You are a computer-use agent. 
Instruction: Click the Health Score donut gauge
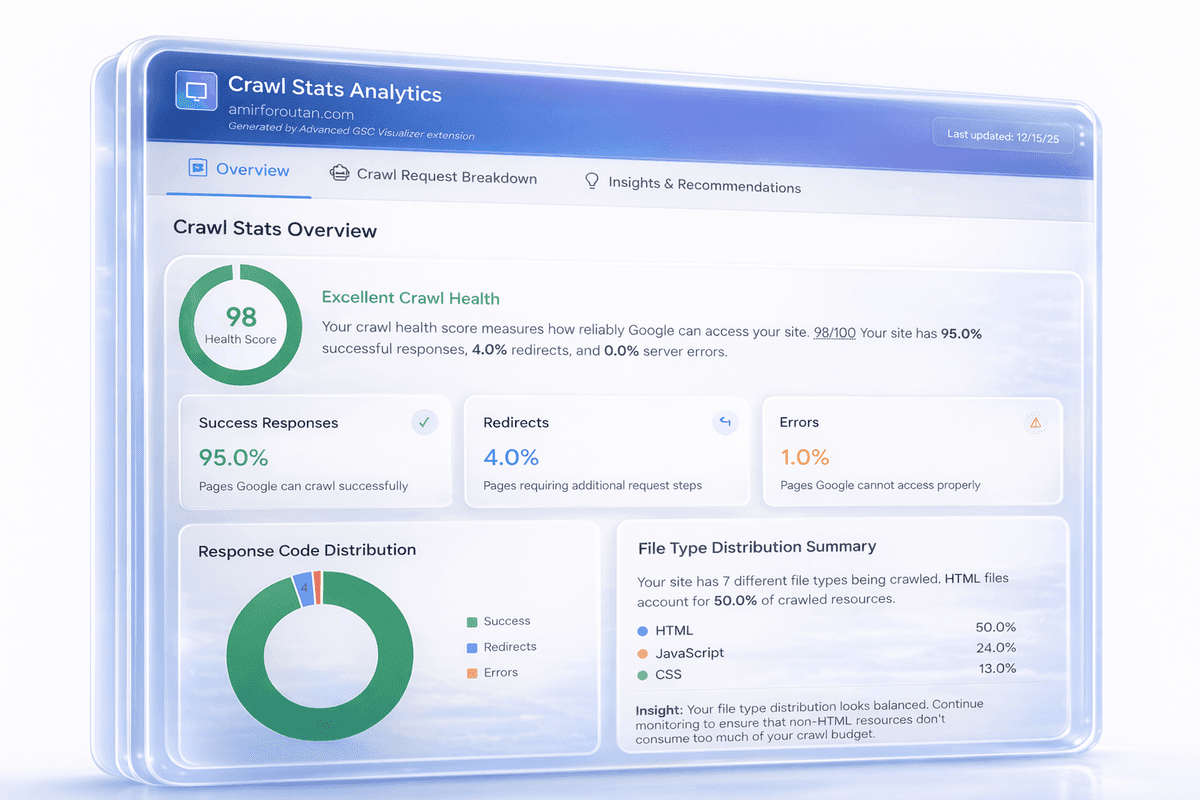pyautogui.click(x=240, y=323)
